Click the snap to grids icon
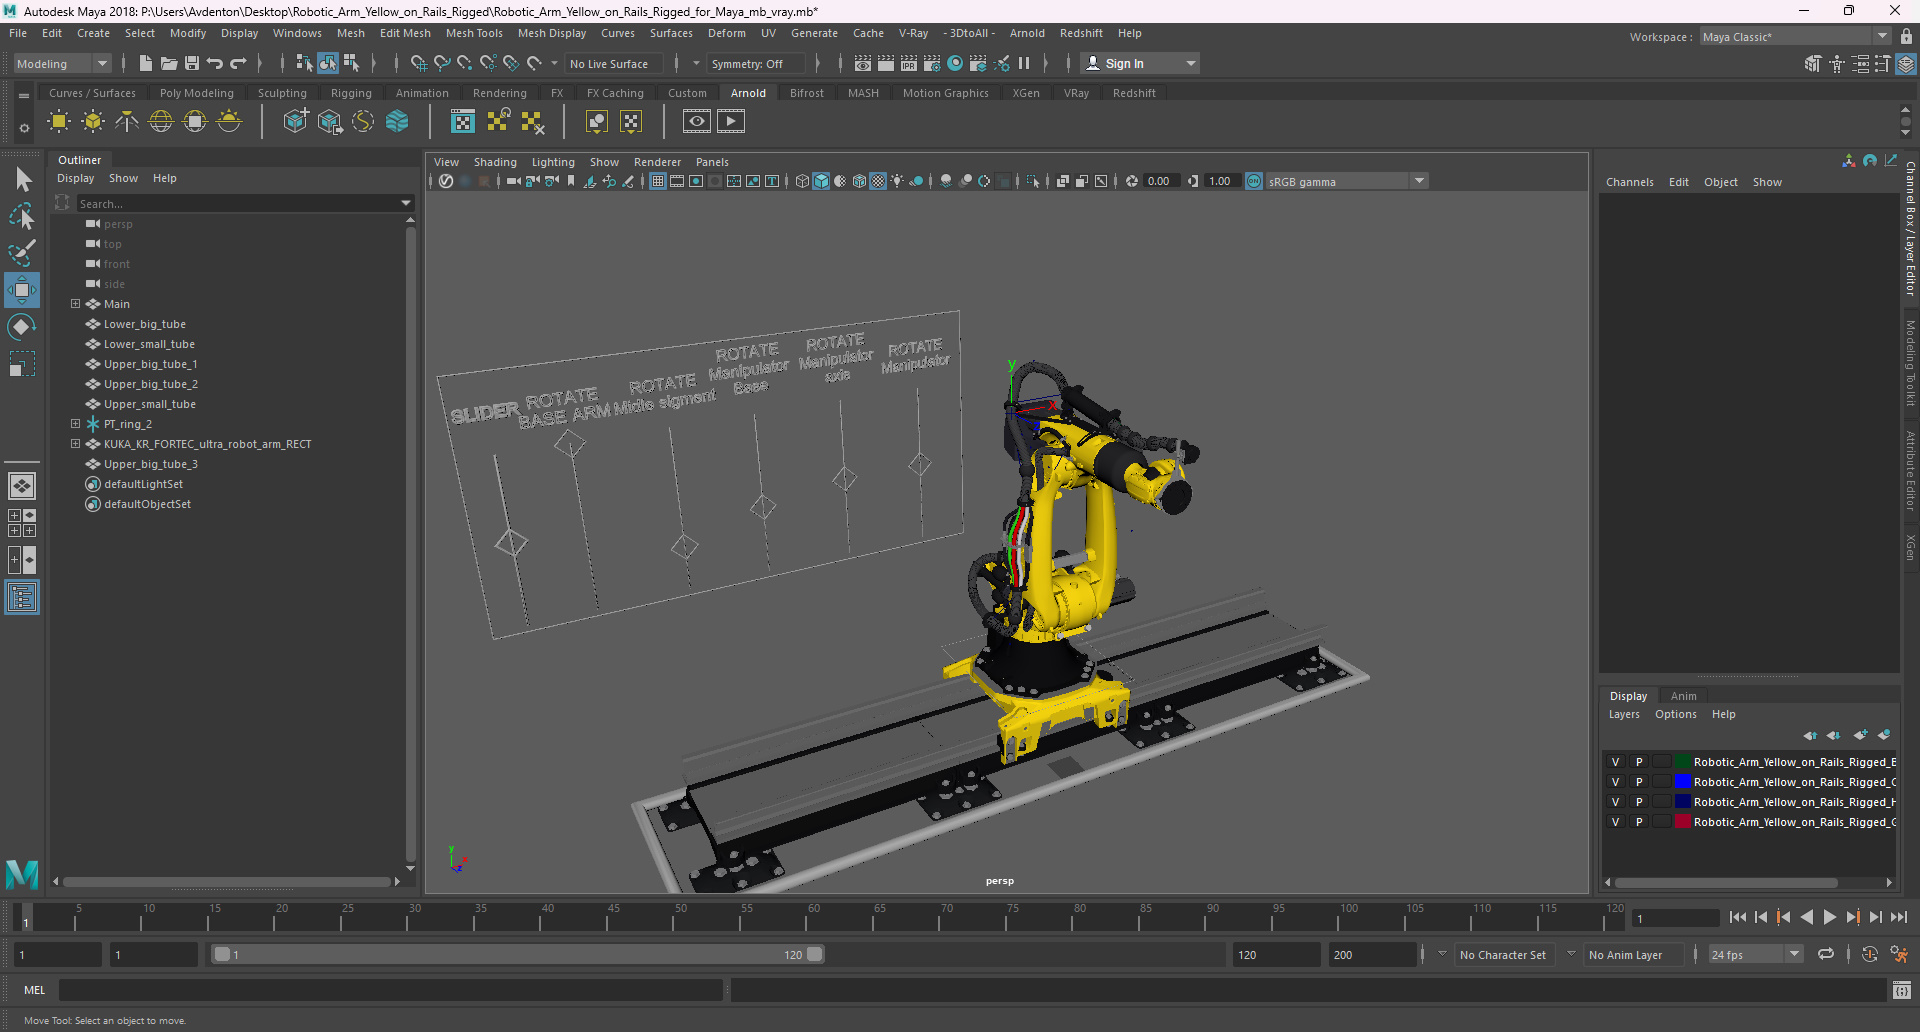 (419, 63)
